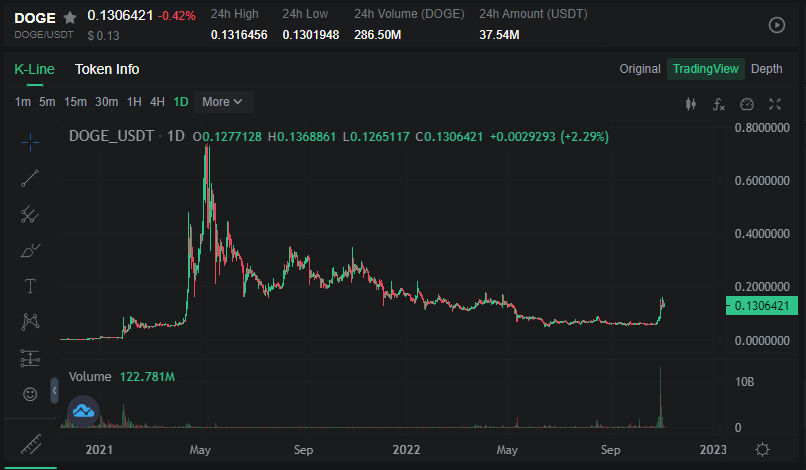Click the DOGE_USDT chart symbol title
Image resolution: width=806 pixels, height=470 pixels.
[x=111, y=136]
